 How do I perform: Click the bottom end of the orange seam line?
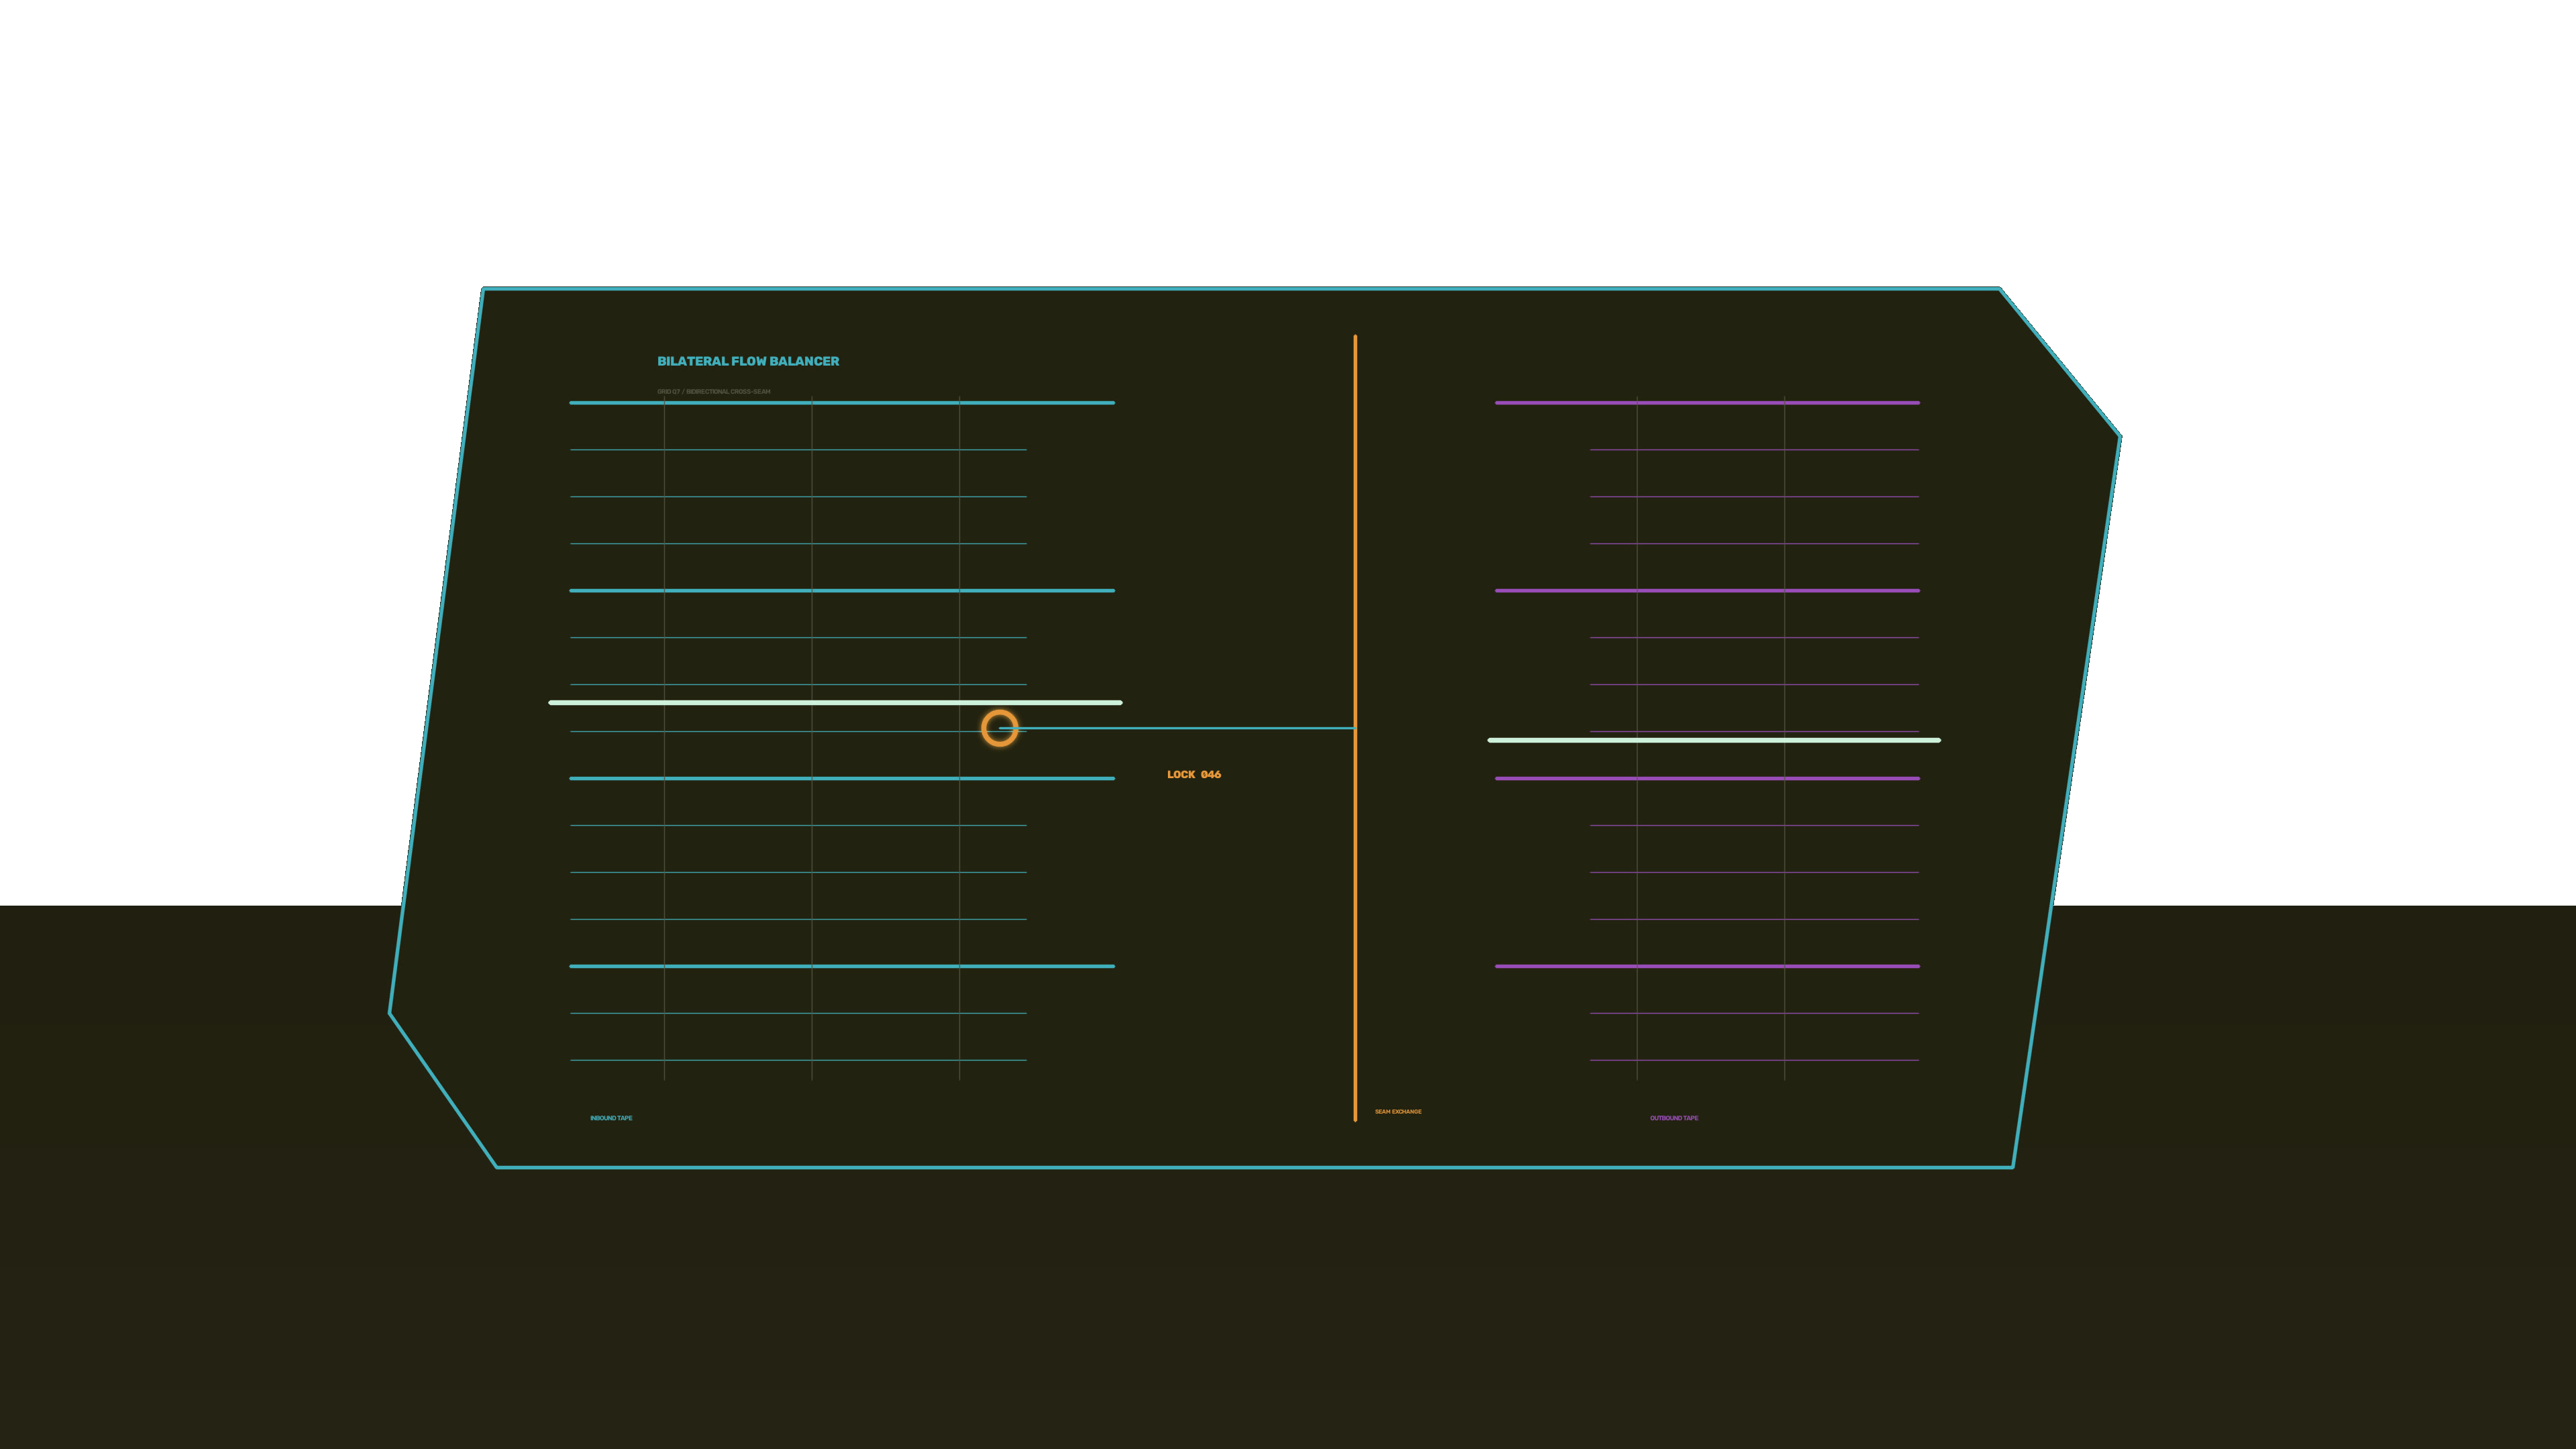1355,1118
